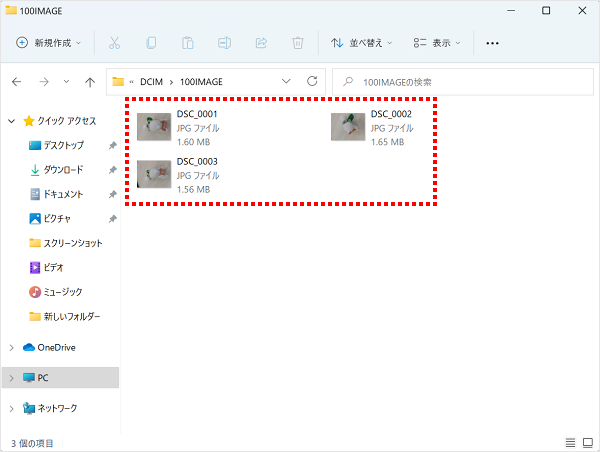Click the cut scissors icon in toolbar
The height and width of the screenshot is (452, 600).
tap(114, 43)
